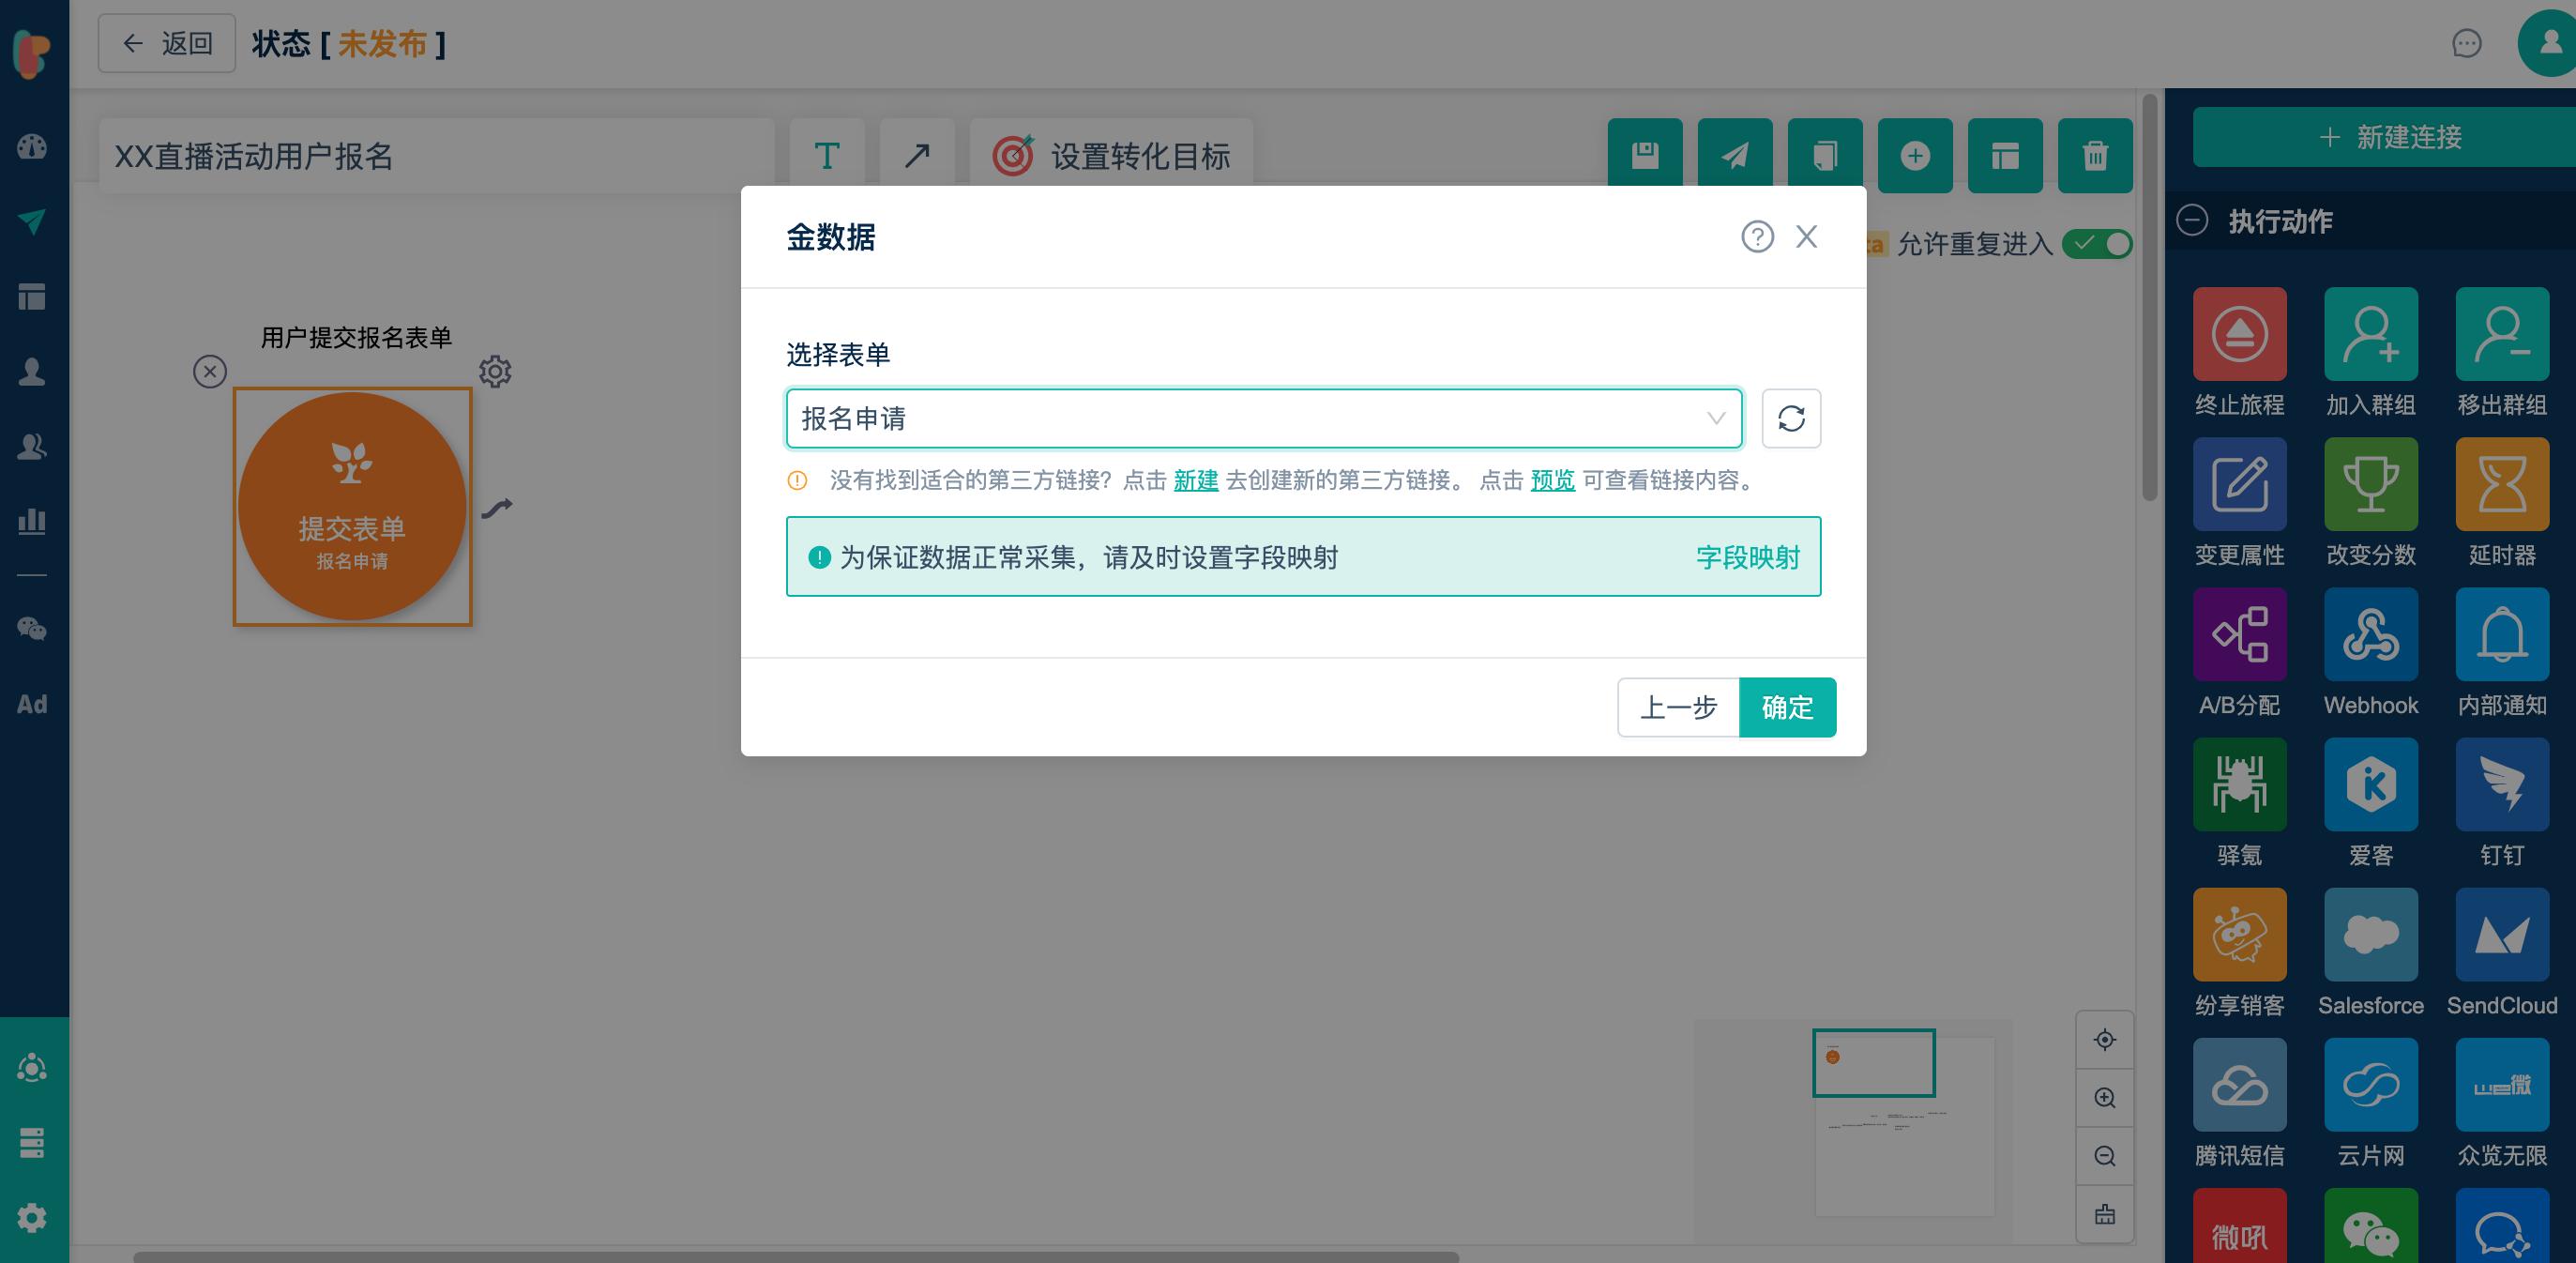Collapse the 执行动作 section
This screenshot has height=1263, width=2576.
coord(2192,221)
